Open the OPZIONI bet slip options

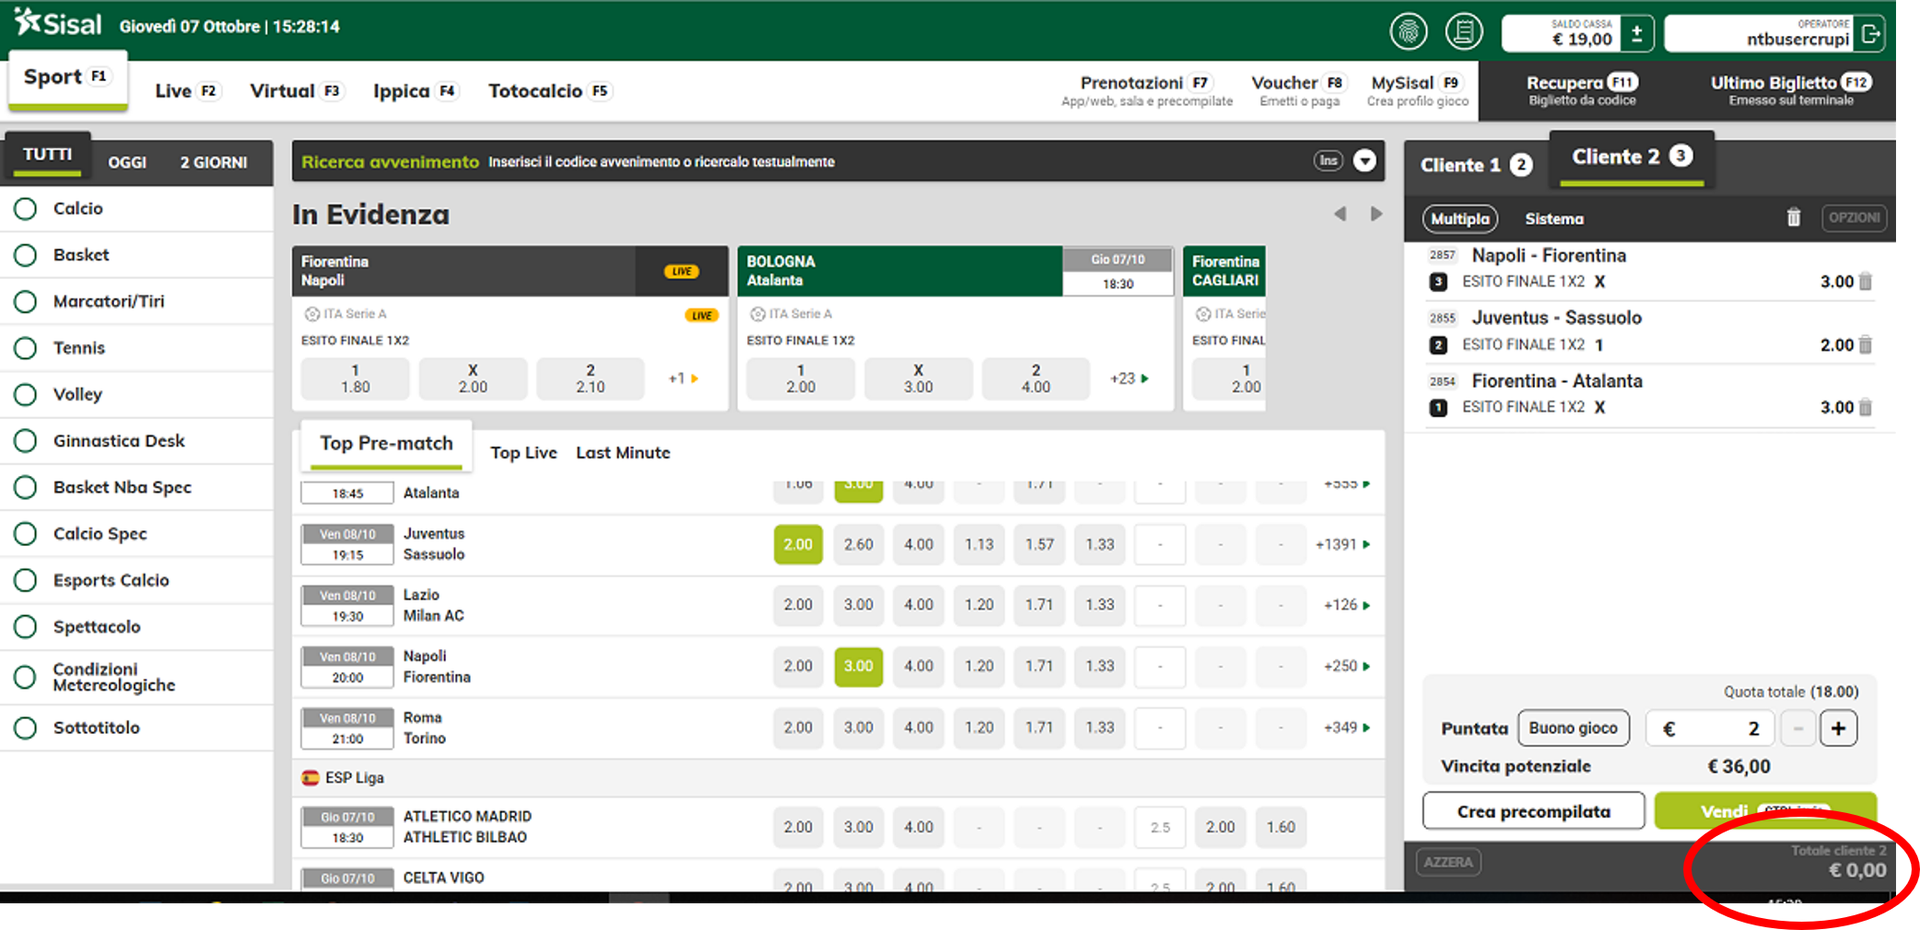point(1854,217)
